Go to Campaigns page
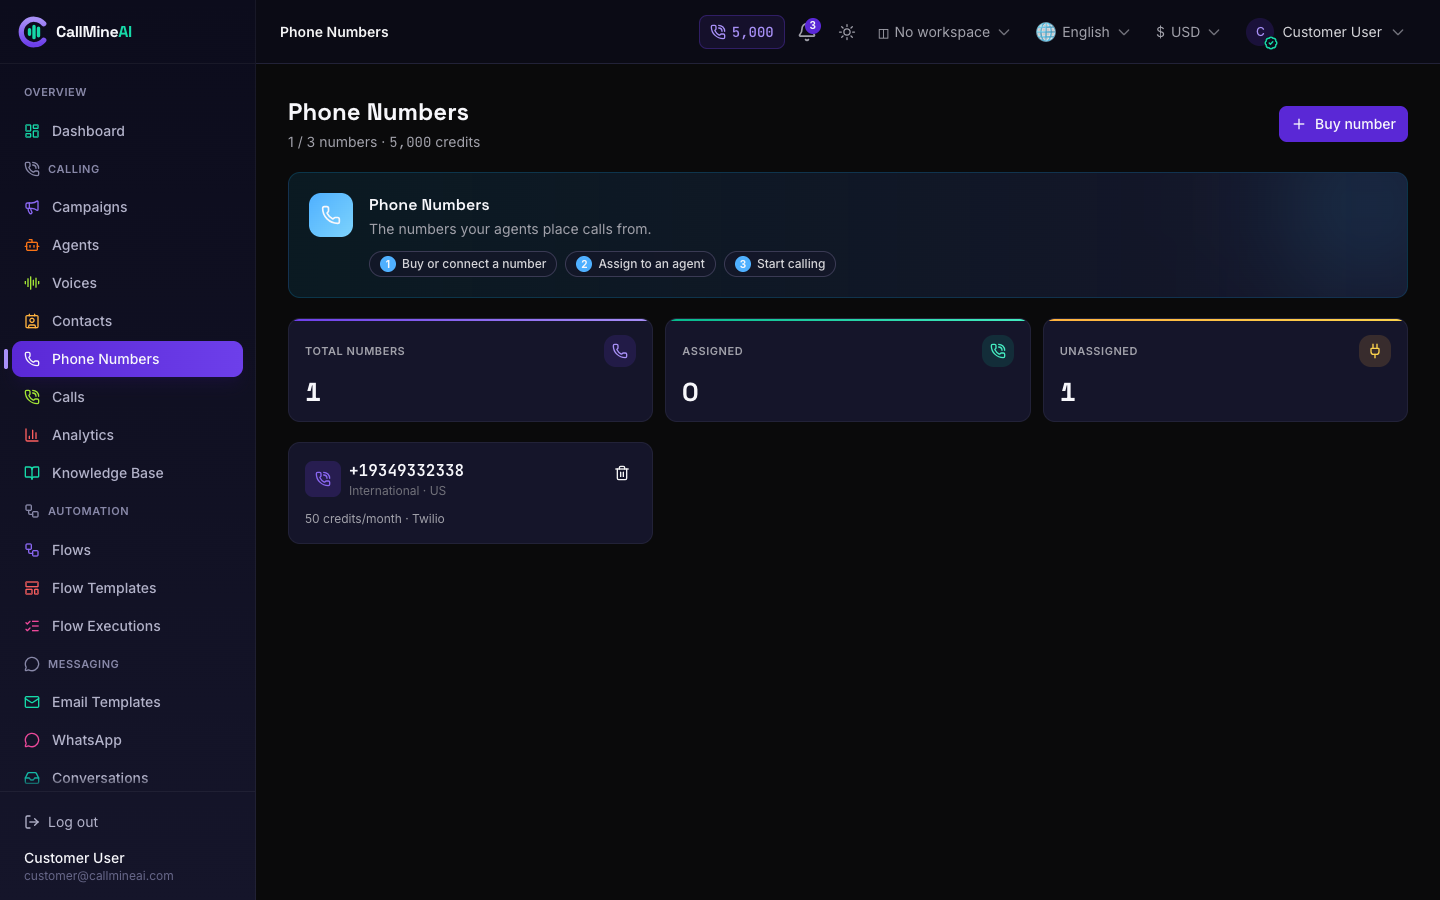 127,207
